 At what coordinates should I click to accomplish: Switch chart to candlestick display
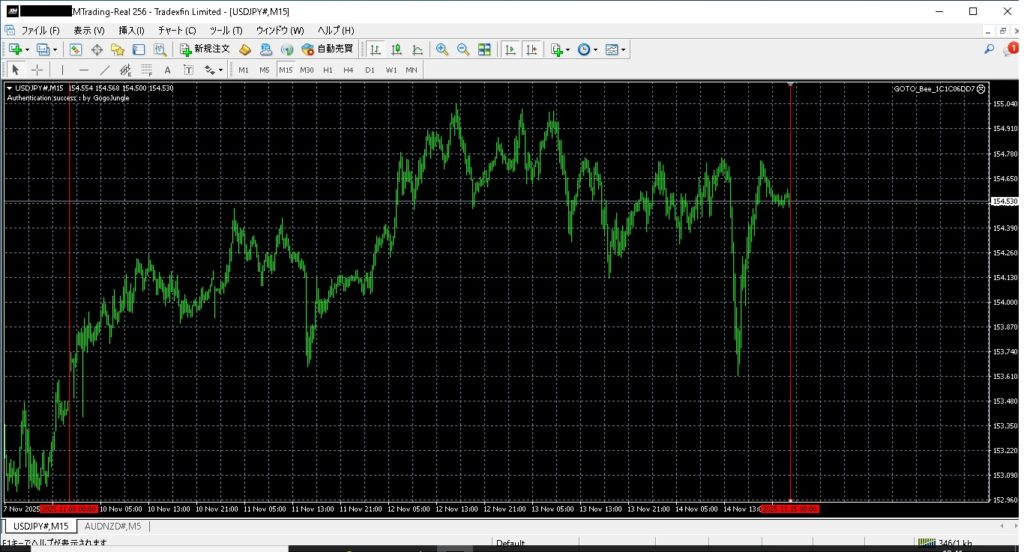[x=396, y=49]
